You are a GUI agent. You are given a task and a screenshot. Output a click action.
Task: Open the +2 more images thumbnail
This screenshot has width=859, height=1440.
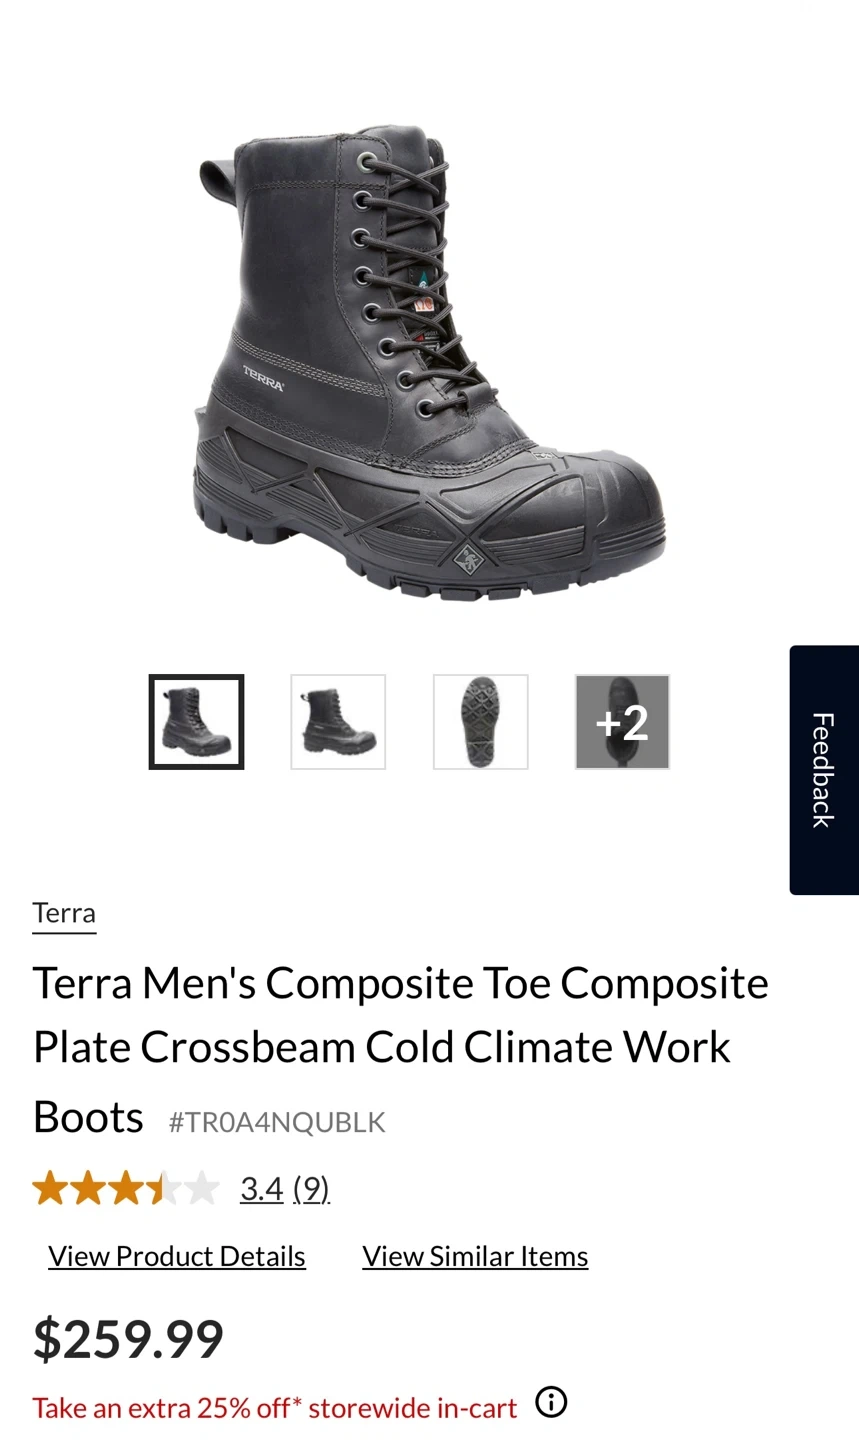[x=622, y=722]
